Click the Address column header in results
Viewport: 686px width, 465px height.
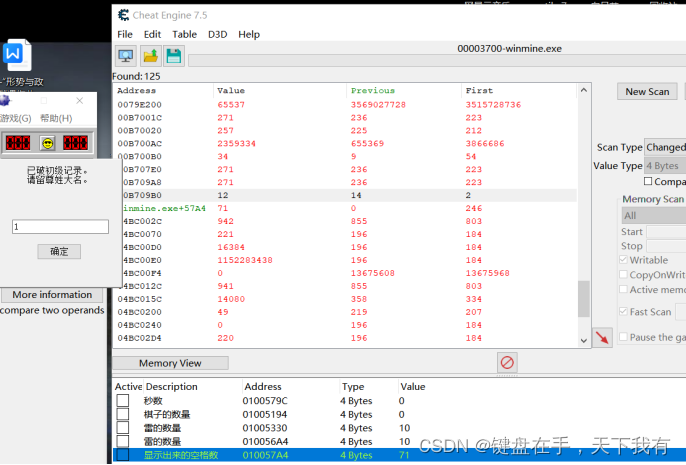(x=164, y=91)
